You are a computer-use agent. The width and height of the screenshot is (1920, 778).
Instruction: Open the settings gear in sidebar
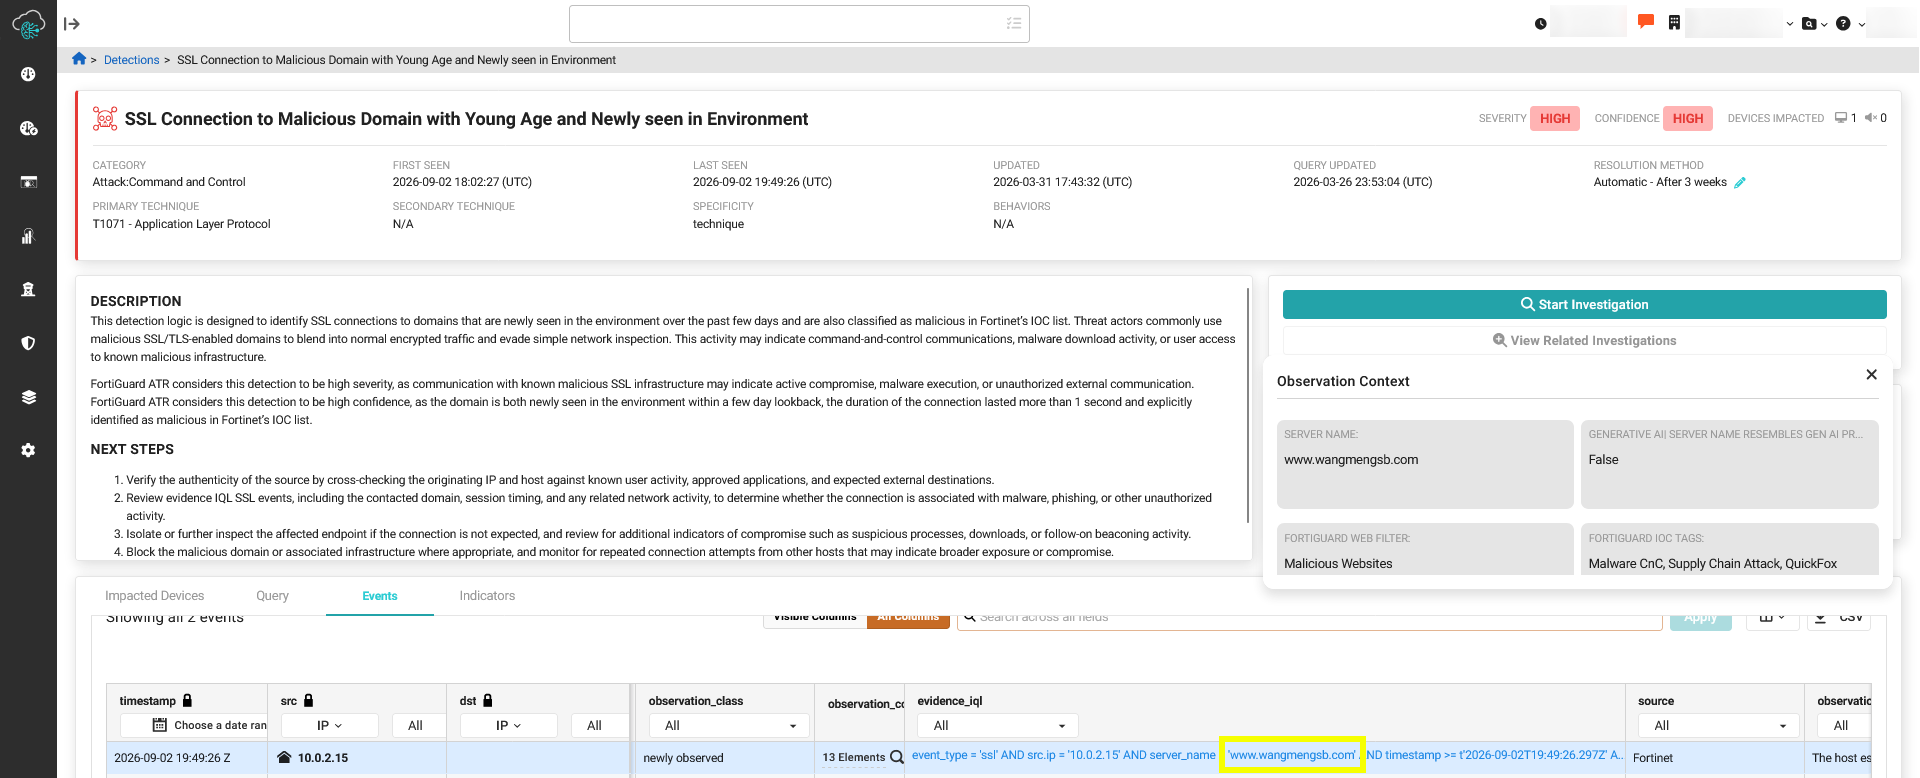pyautogui.click(x=28, y=450)
